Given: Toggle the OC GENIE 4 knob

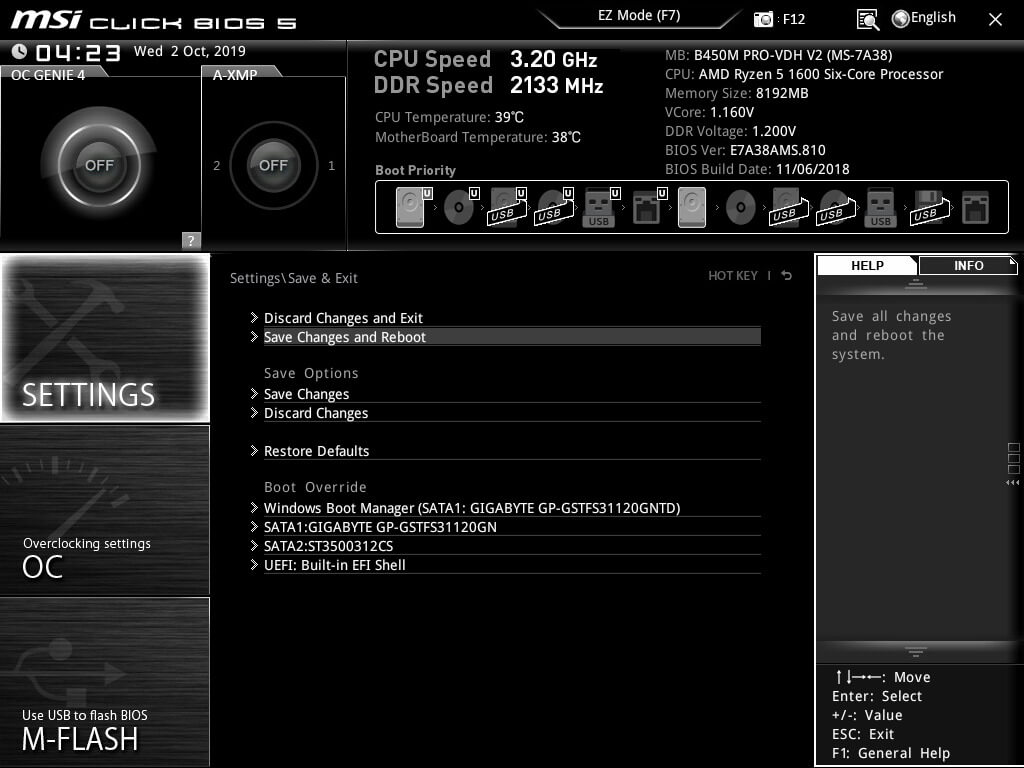Looking at the screenshot, I should 99,165.
